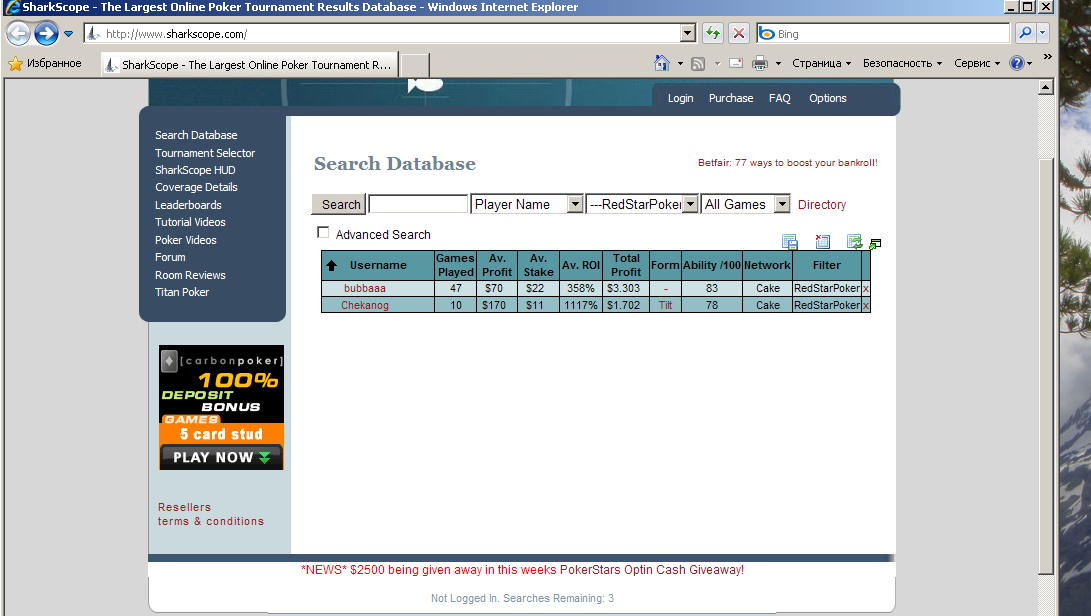The height and width of the screenshot is (616, 1091).
Task: Click the refresh table icon with green arrows
Action: point(854,242)
